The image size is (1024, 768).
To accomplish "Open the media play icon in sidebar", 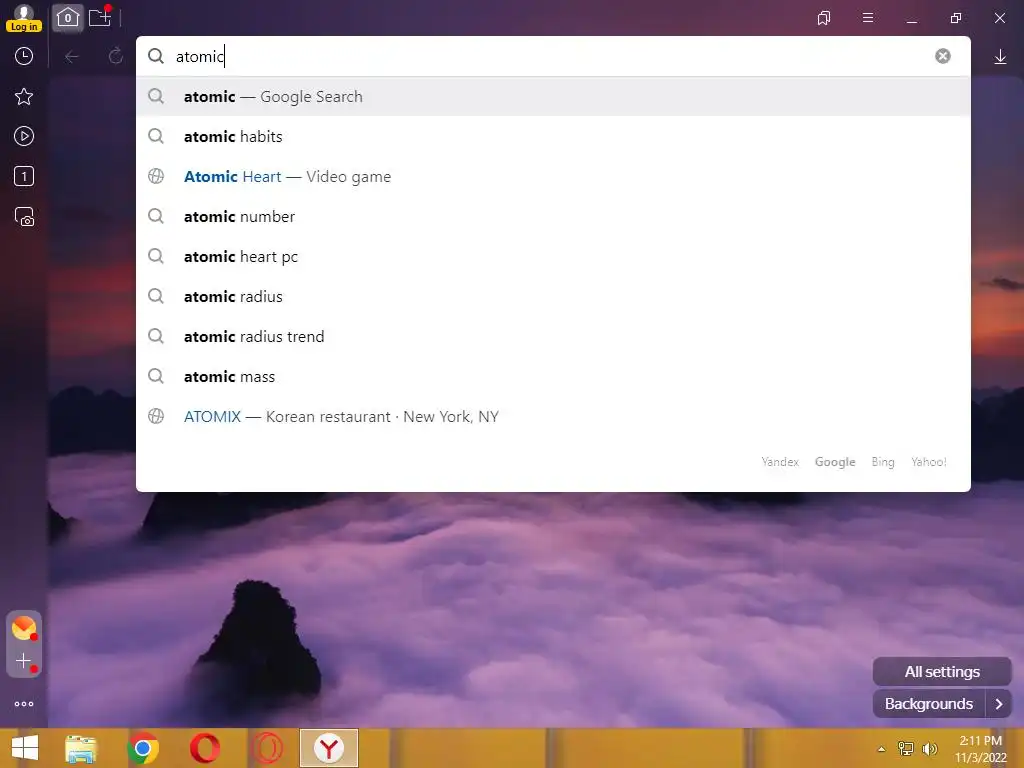I will tap(24, 136).
